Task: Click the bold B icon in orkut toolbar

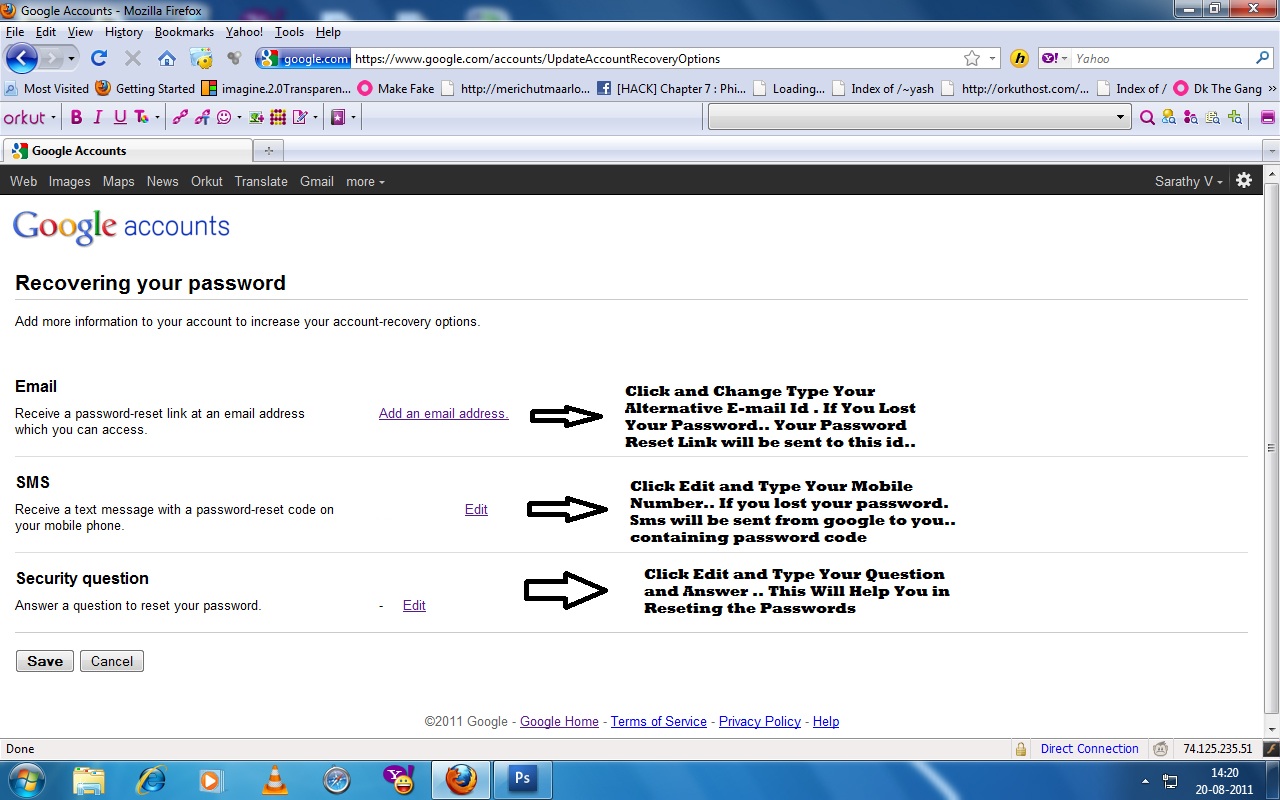Action: 76,117
